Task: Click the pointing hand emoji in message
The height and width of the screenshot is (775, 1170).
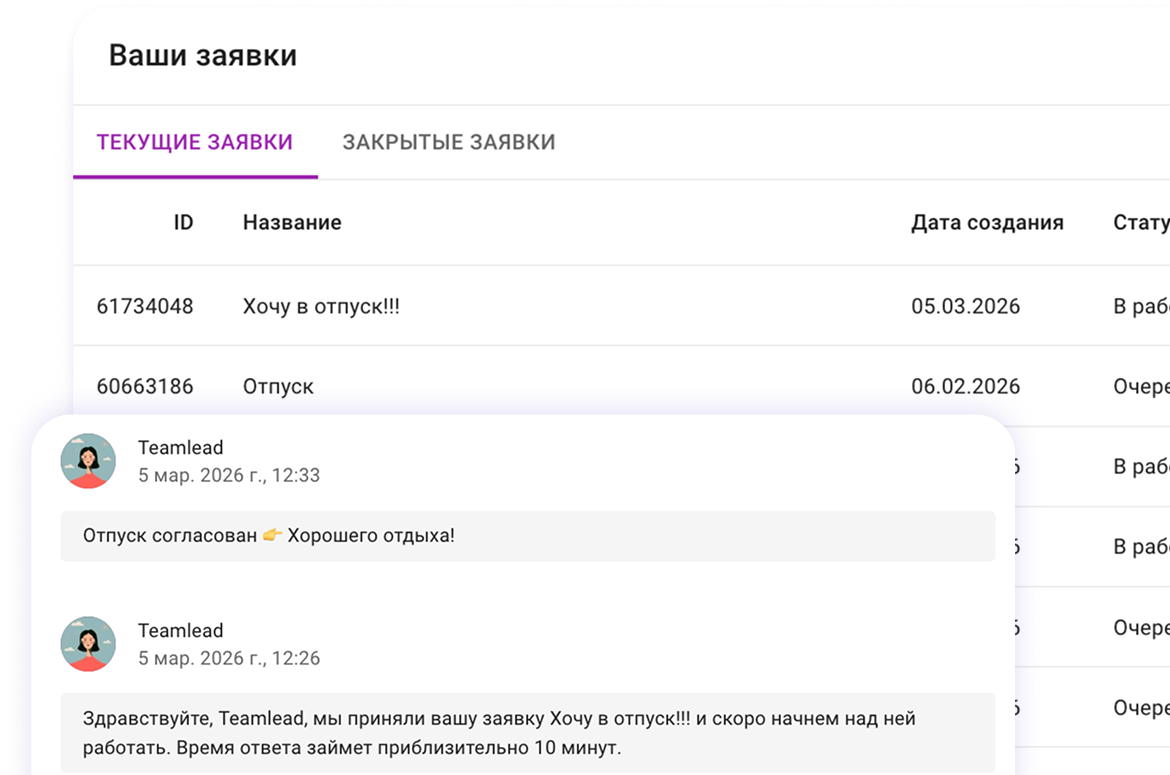Action: [x=273, y=536]
